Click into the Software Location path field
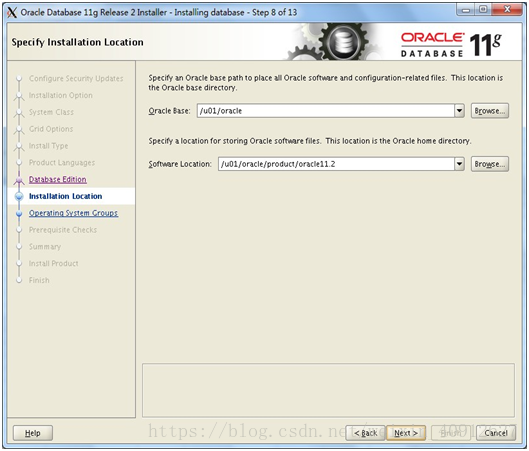529x451 pixels. pyautogui.click(x=336, y=164)
